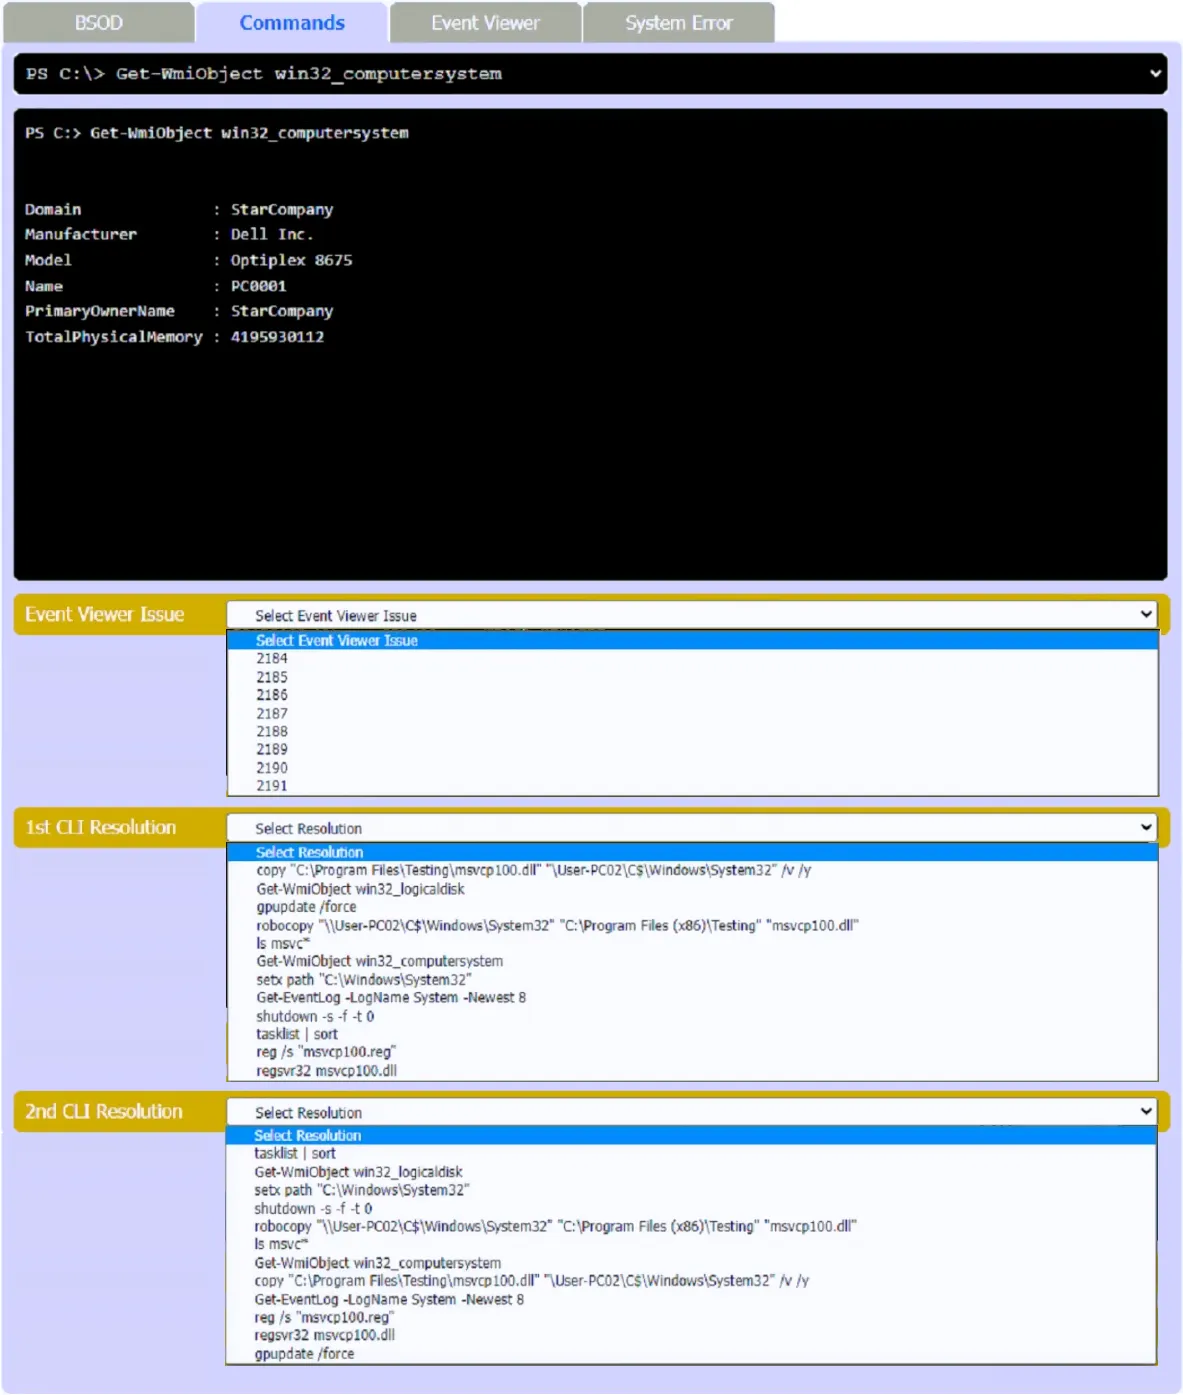
Task: Select copy msvcp100.dll option in 1st CLI list
Action: (x=692, y=871)
